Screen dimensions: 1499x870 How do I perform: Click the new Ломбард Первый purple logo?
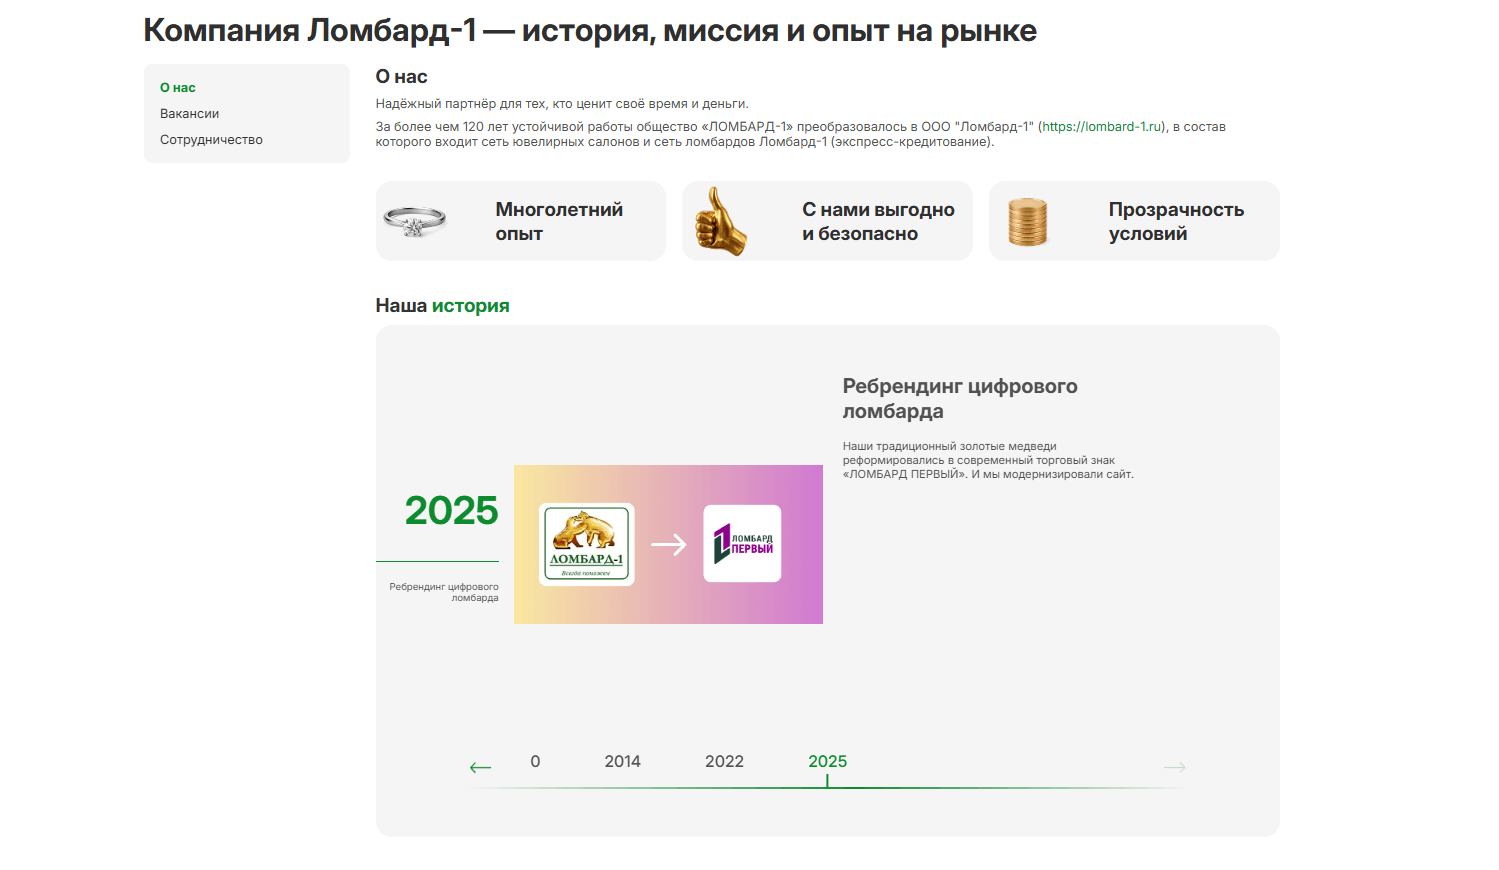742,544
